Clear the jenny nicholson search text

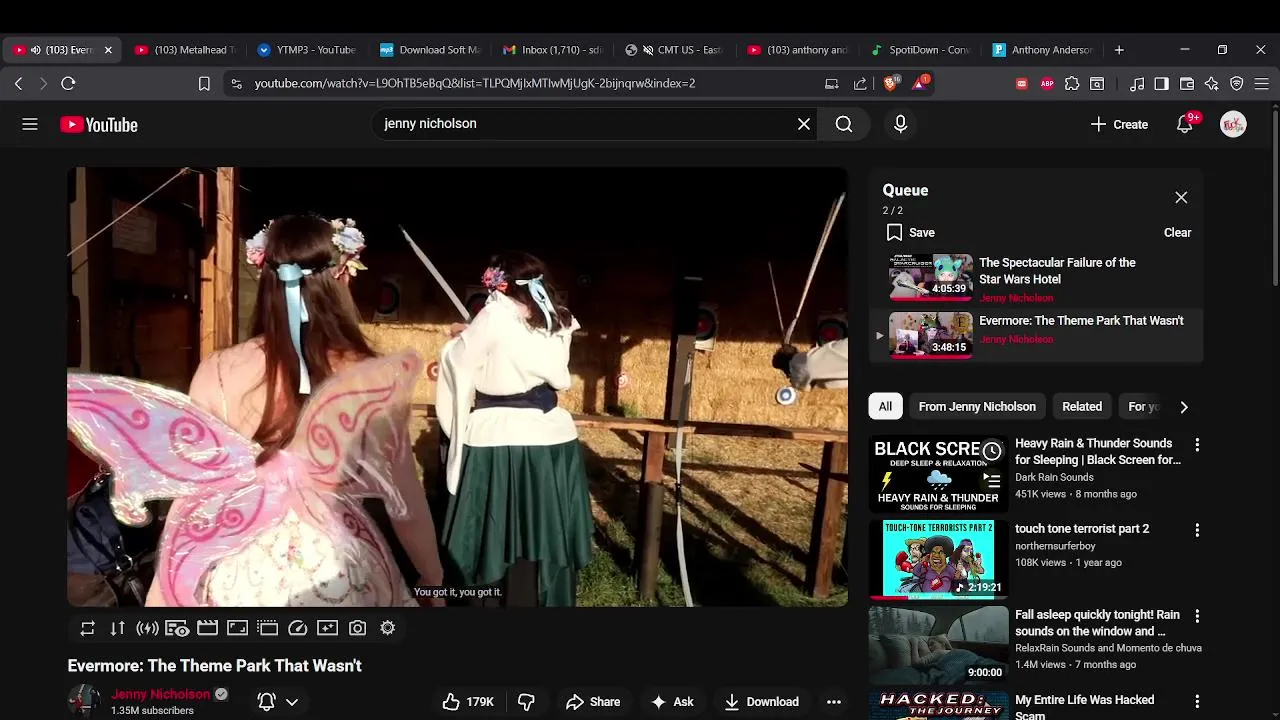click(804, 124)
